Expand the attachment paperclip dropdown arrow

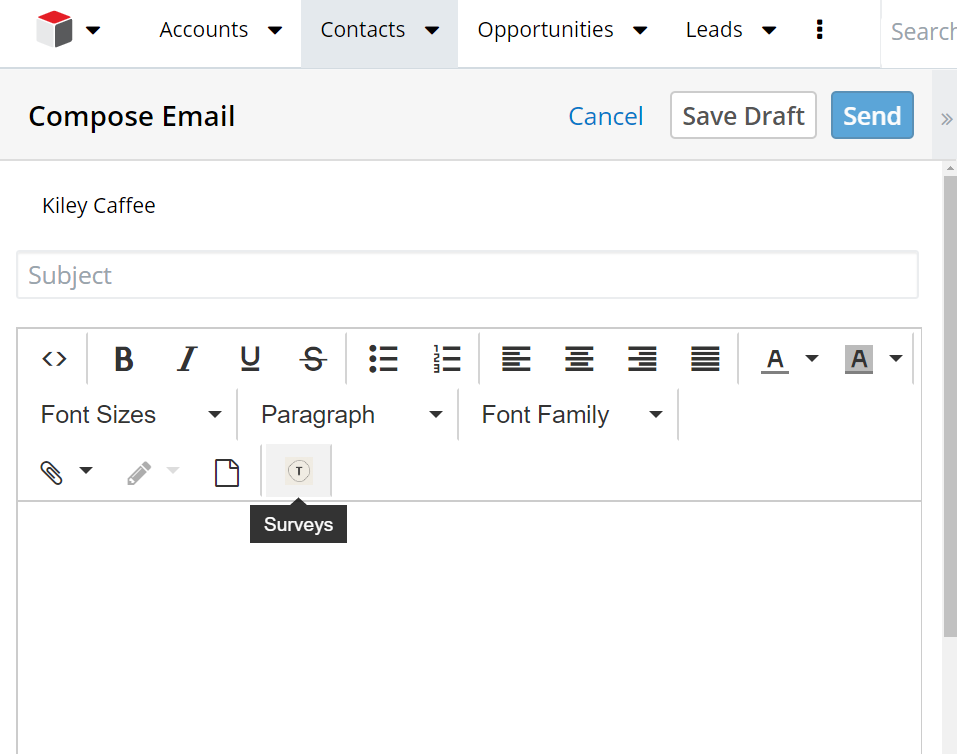(x=86, y=470)
